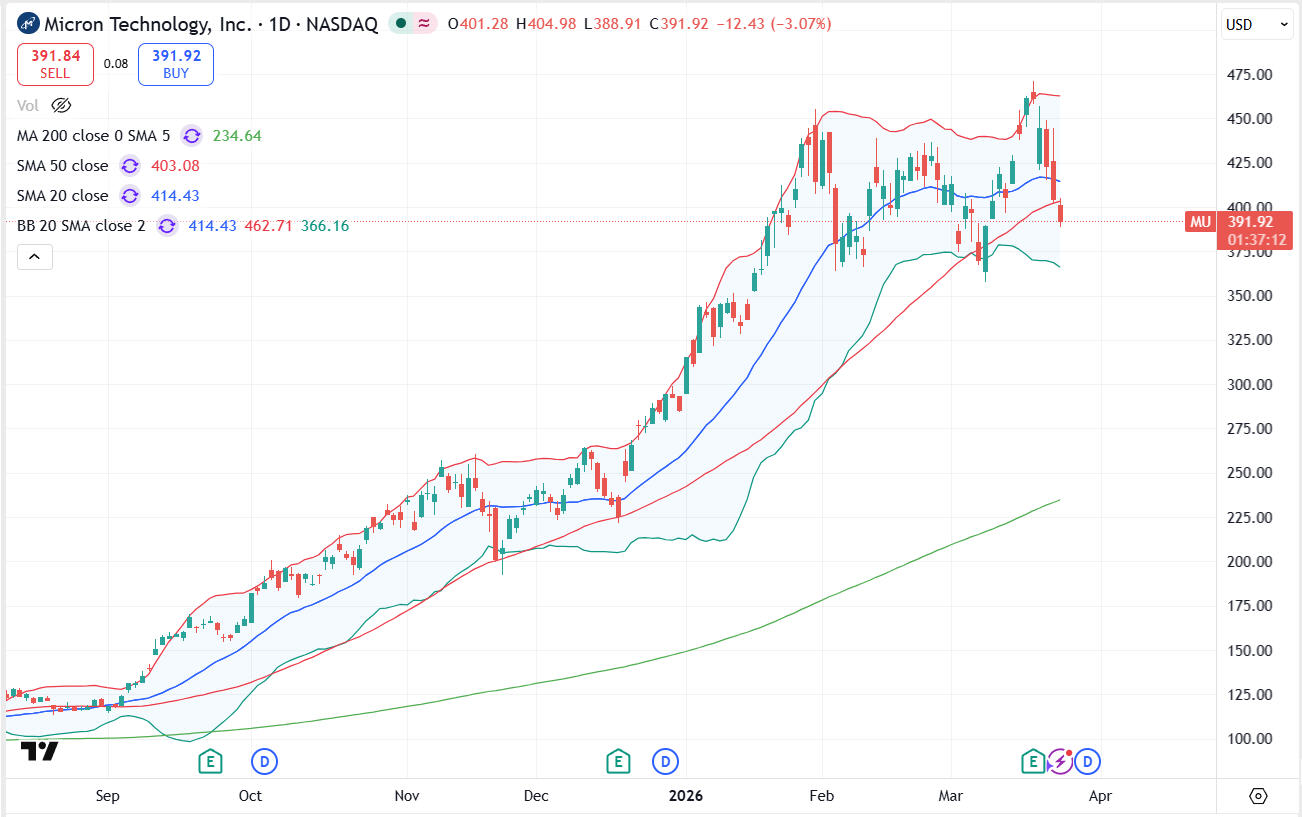
Task: Open chart settings hexagon icon in bottom corner
Action: click(x=1258, y=796)
